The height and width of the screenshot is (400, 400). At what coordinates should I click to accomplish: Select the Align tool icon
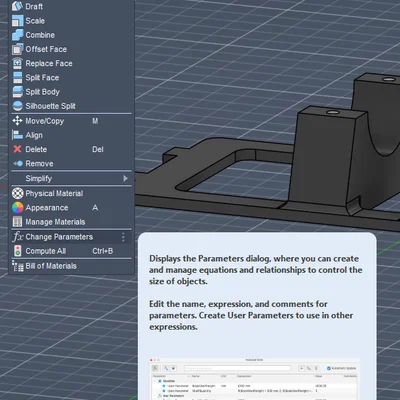[17, 135]
